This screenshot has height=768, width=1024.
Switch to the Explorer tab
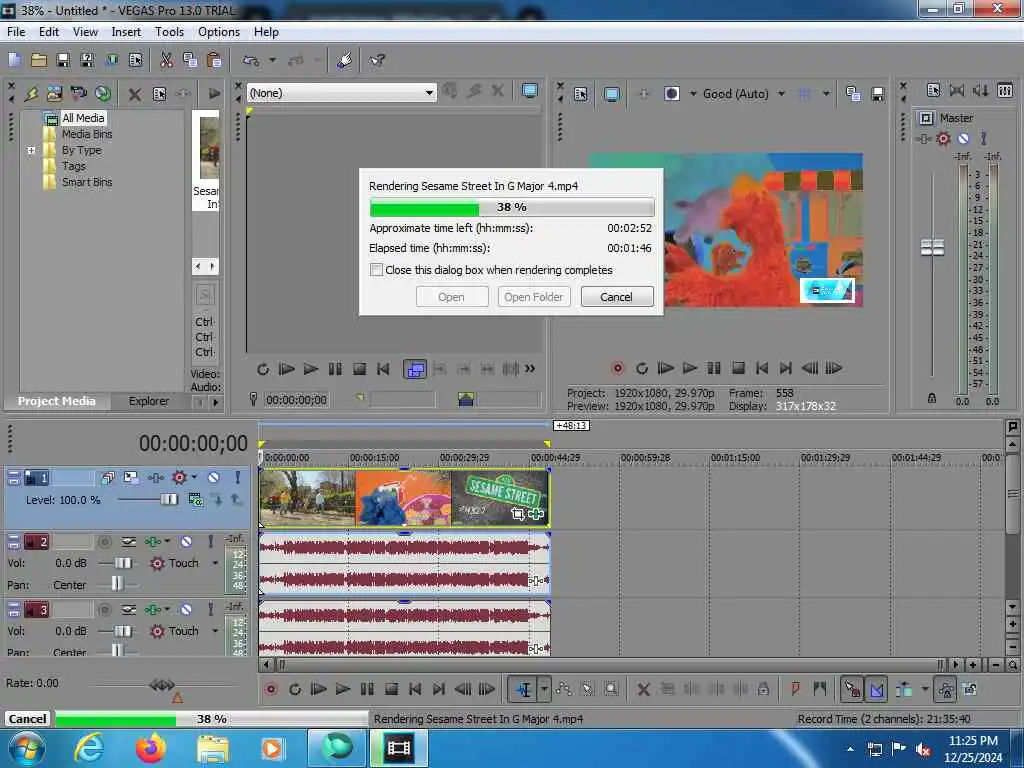(149, 401)
